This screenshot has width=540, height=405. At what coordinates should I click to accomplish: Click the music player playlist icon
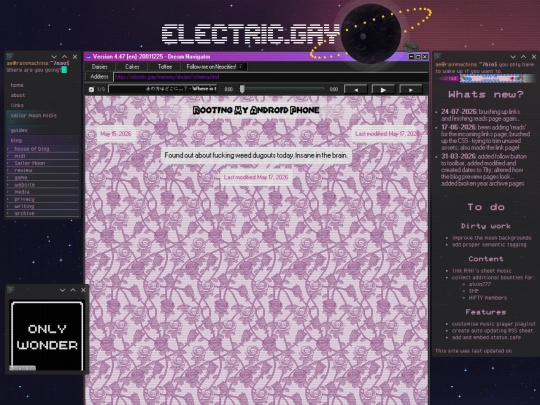click(91, 89)
